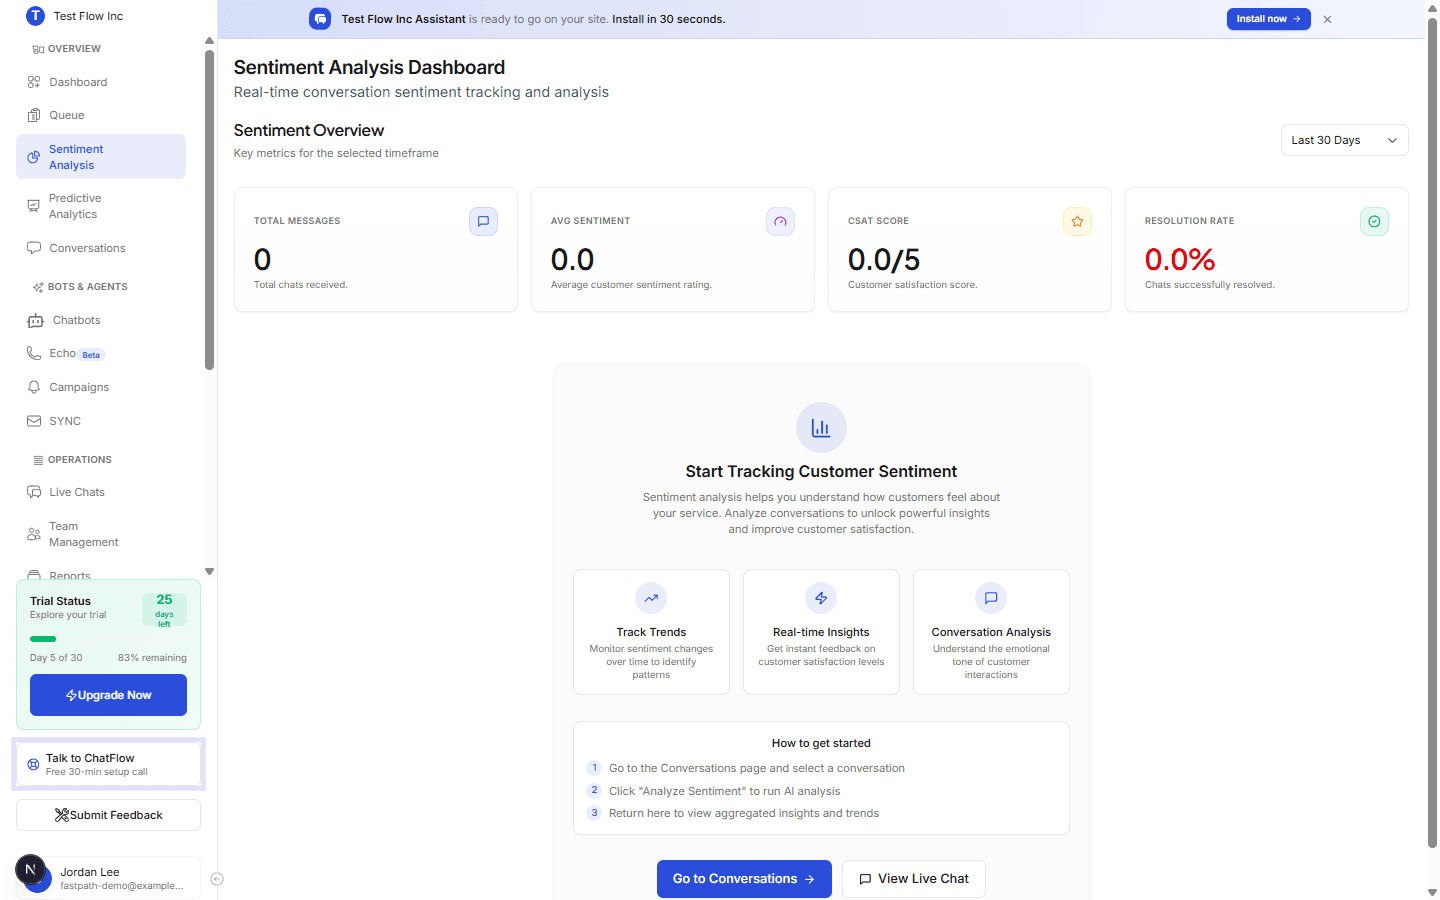Click the Resolution Rate checkmark icon
The height and width of the screenshot is (900, 1440).
click(x=1374, y=221)
